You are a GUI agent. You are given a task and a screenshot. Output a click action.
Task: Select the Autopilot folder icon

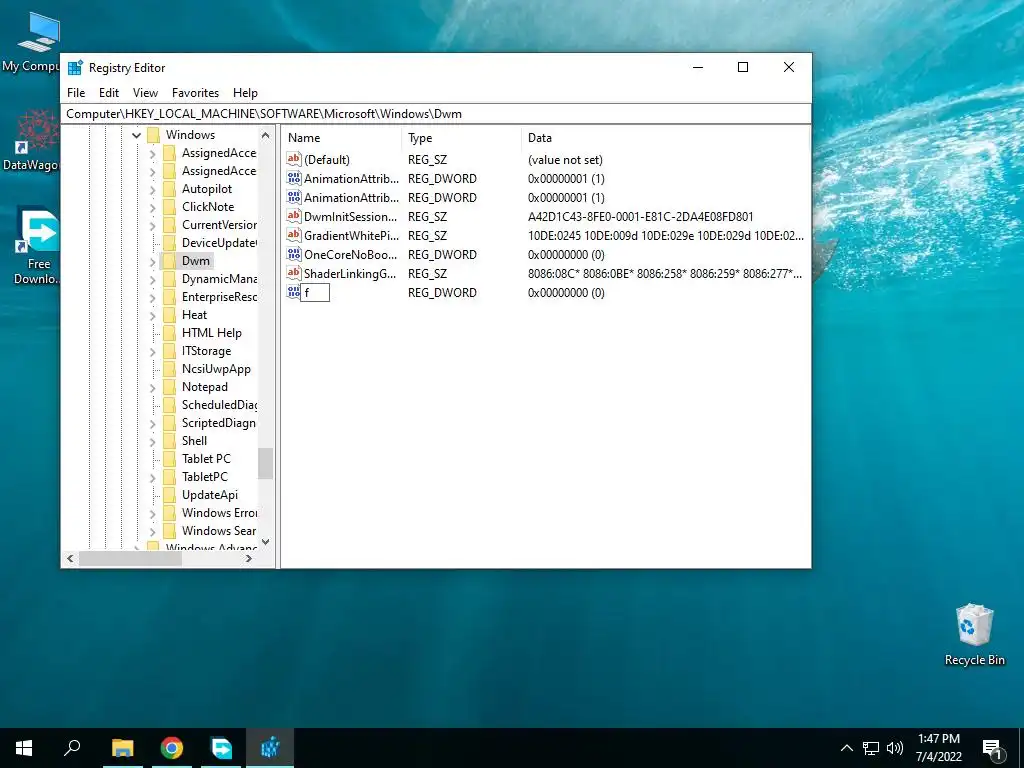169,189
